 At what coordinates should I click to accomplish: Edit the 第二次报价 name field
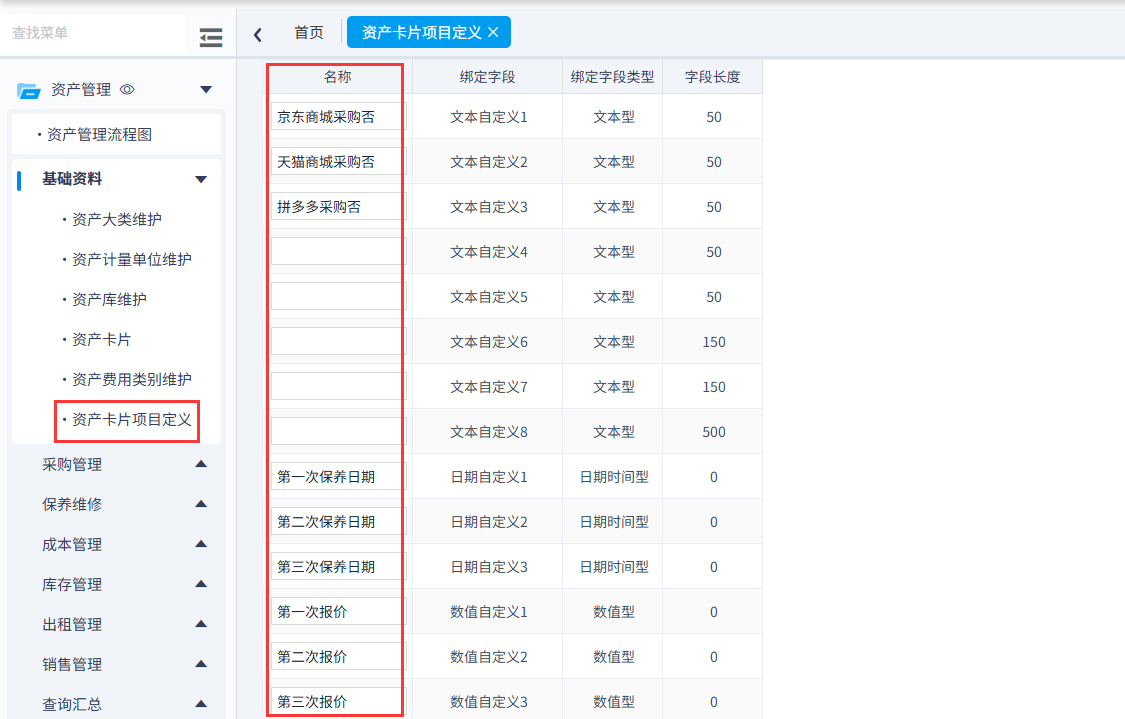coord(337,657)
